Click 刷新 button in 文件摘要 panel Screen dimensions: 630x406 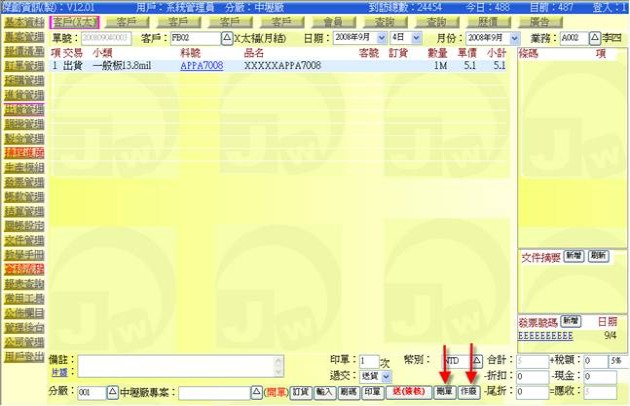598,256
